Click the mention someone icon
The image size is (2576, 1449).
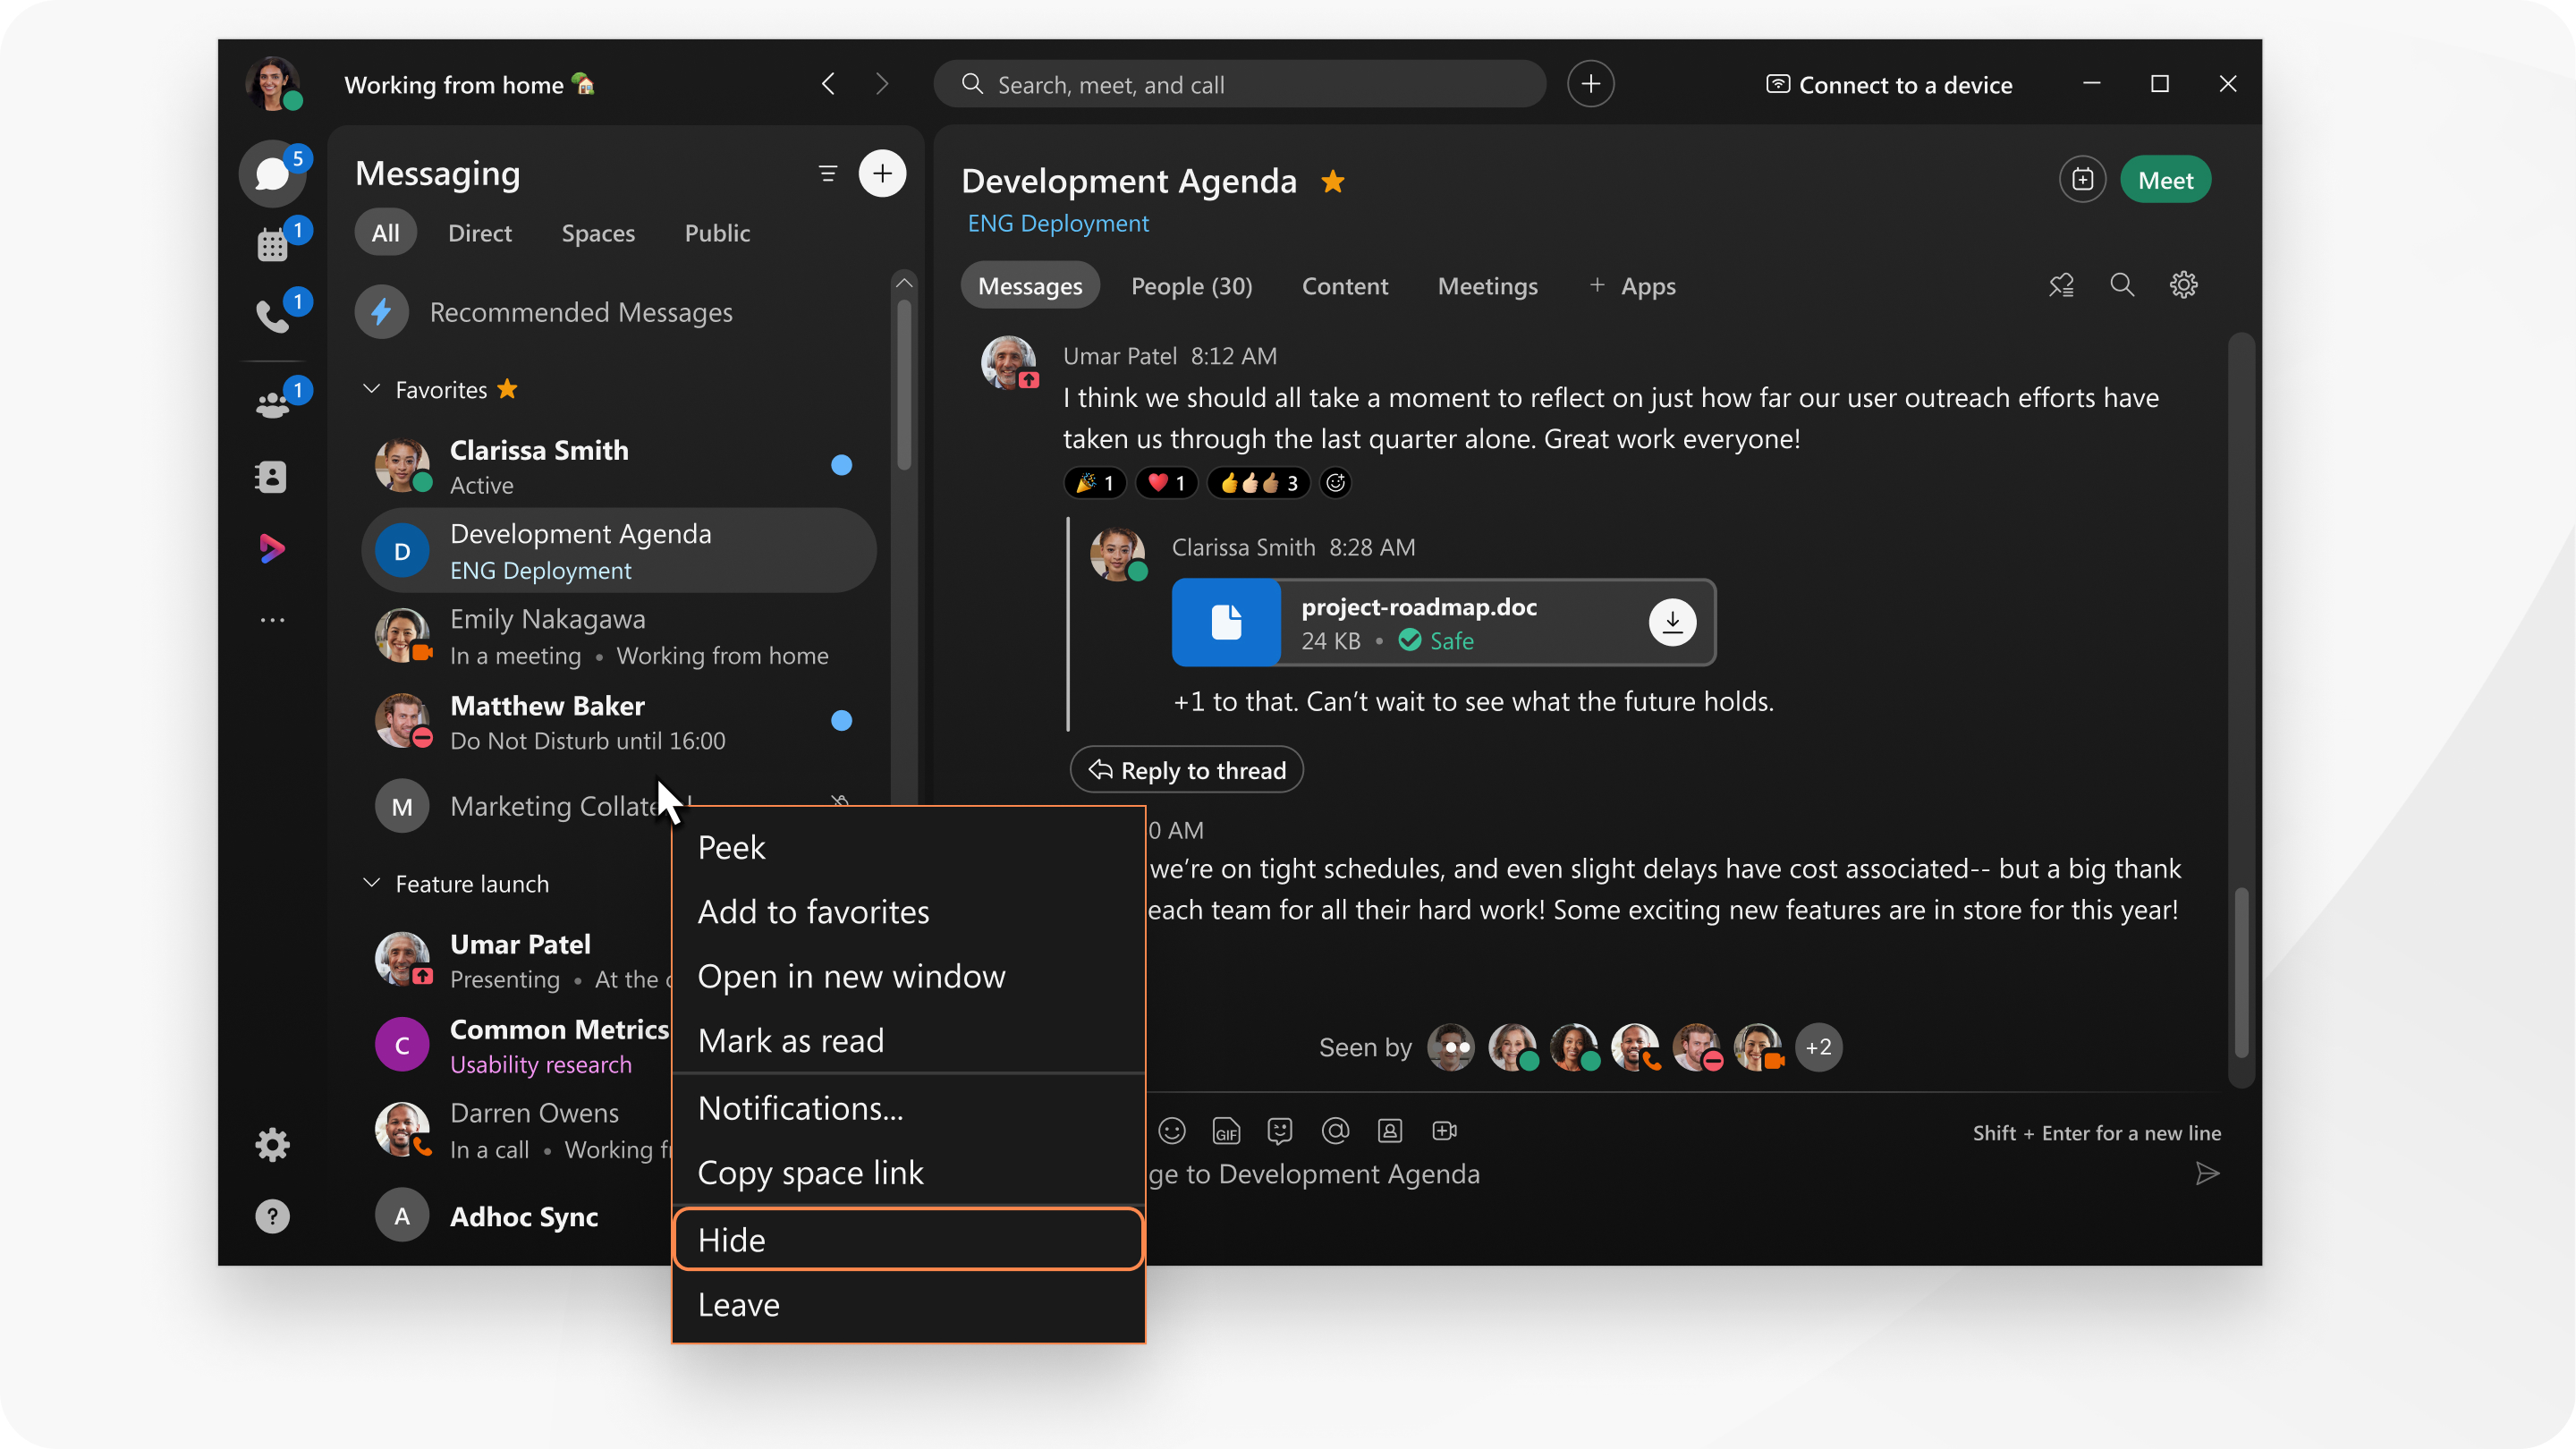click(x=1335, y=1131)
